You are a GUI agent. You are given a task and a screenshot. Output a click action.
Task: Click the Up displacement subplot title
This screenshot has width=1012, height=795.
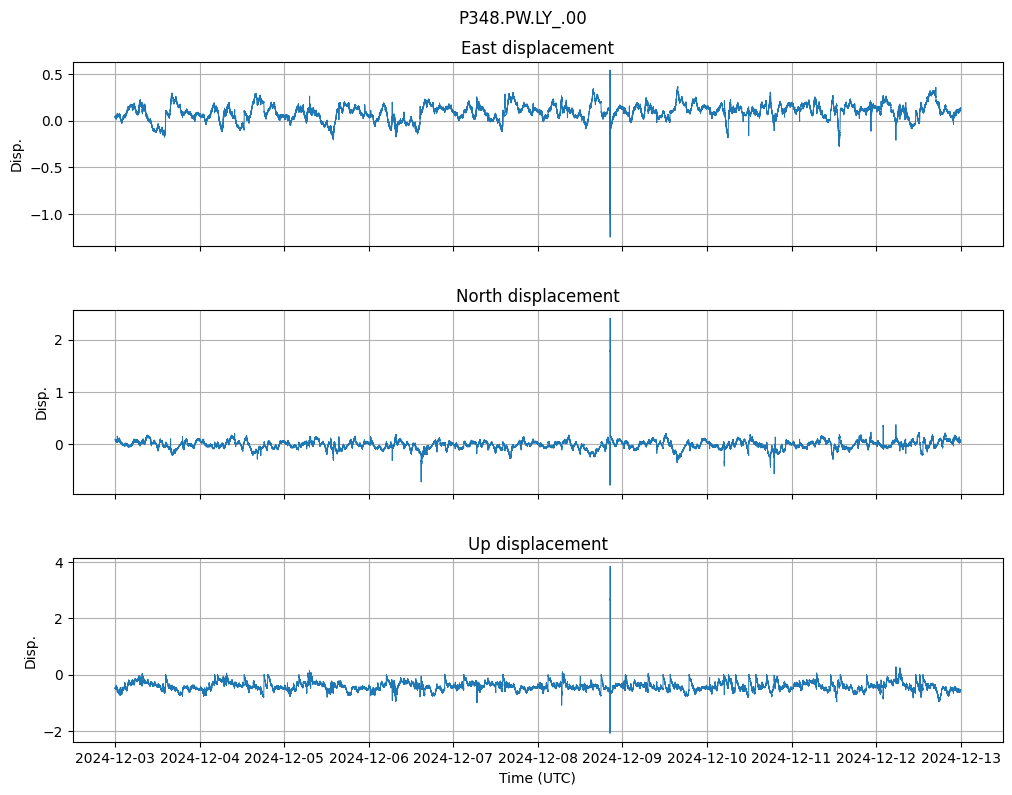point(537,544)
